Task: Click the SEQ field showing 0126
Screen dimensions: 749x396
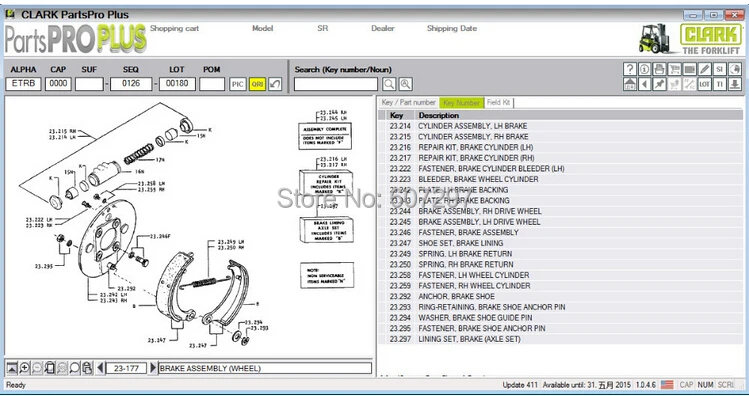Action: tap(131, 84)
